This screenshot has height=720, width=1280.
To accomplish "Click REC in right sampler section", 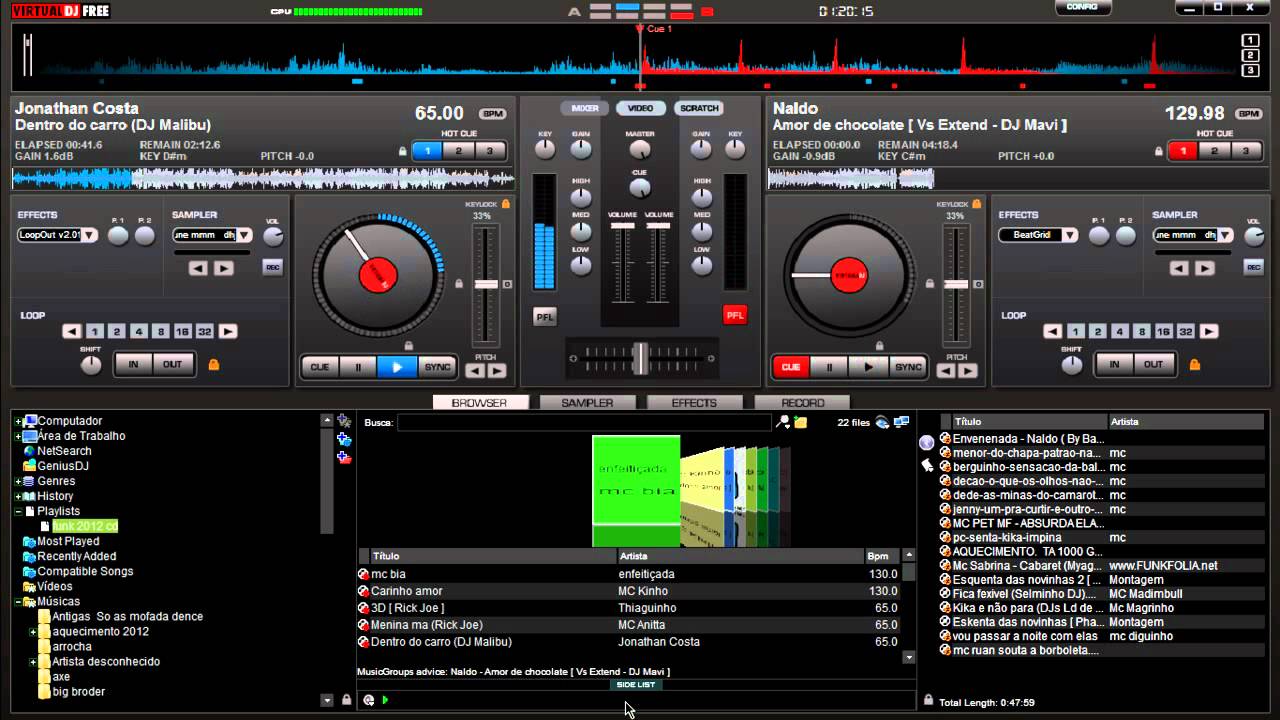I will (x=1253, y=267).
